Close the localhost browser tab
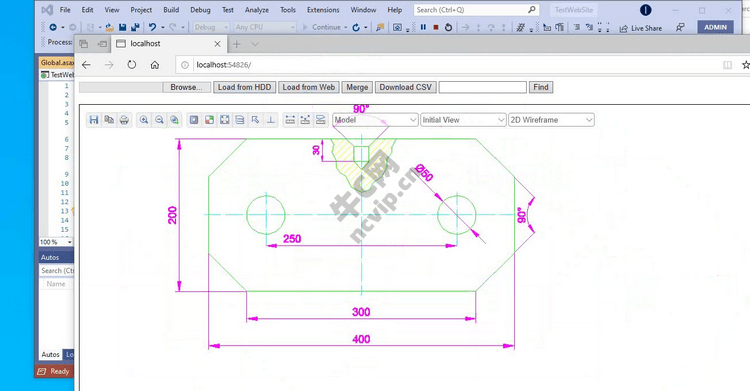This screenshot has height=391, width=750. [217, 44]
